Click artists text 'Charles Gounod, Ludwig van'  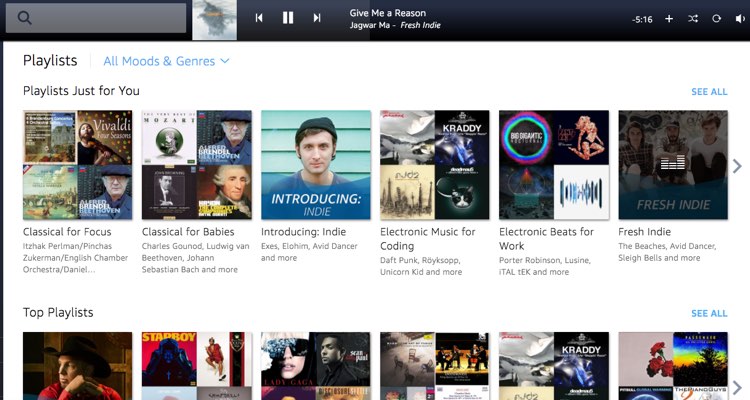195,246
